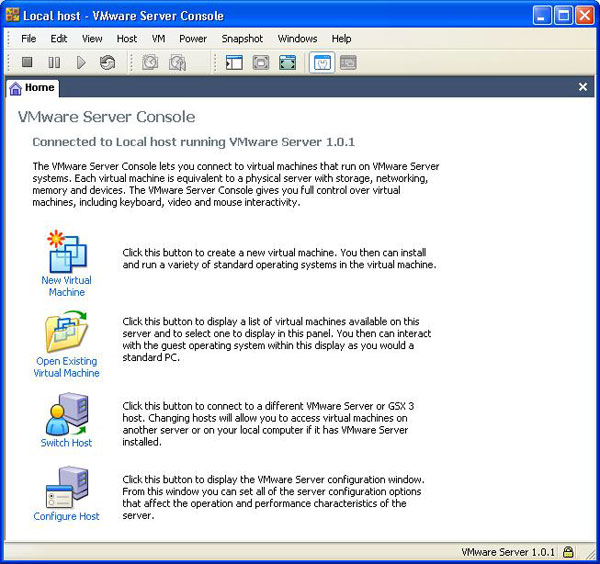Open the View menu
Image resolution: width=600 pixels, height=564 pixels.
92,39
